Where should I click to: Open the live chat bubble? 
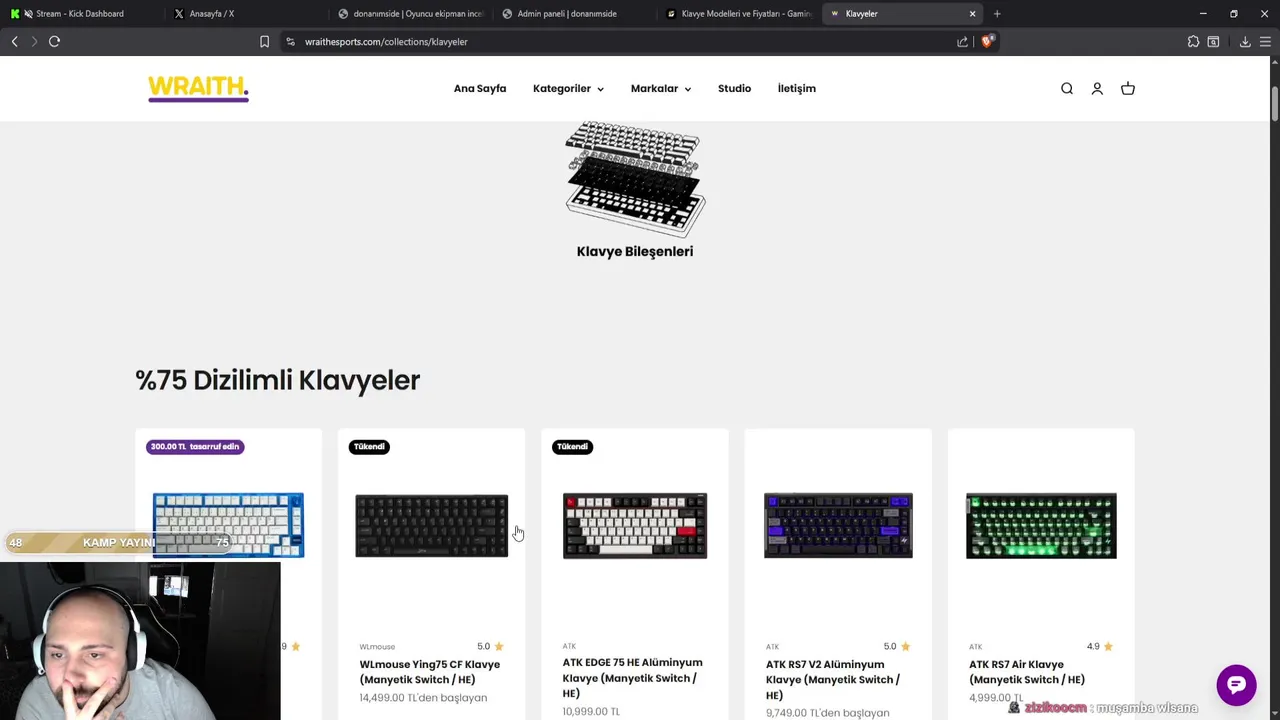(x=1236, y=685)
